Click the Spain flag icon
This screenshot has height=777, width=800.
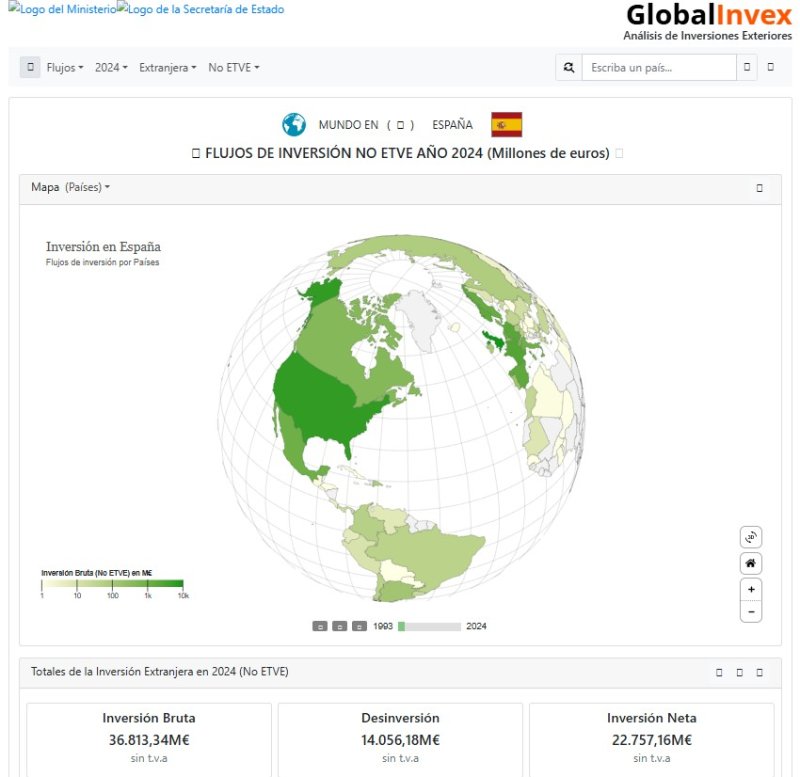506,125
